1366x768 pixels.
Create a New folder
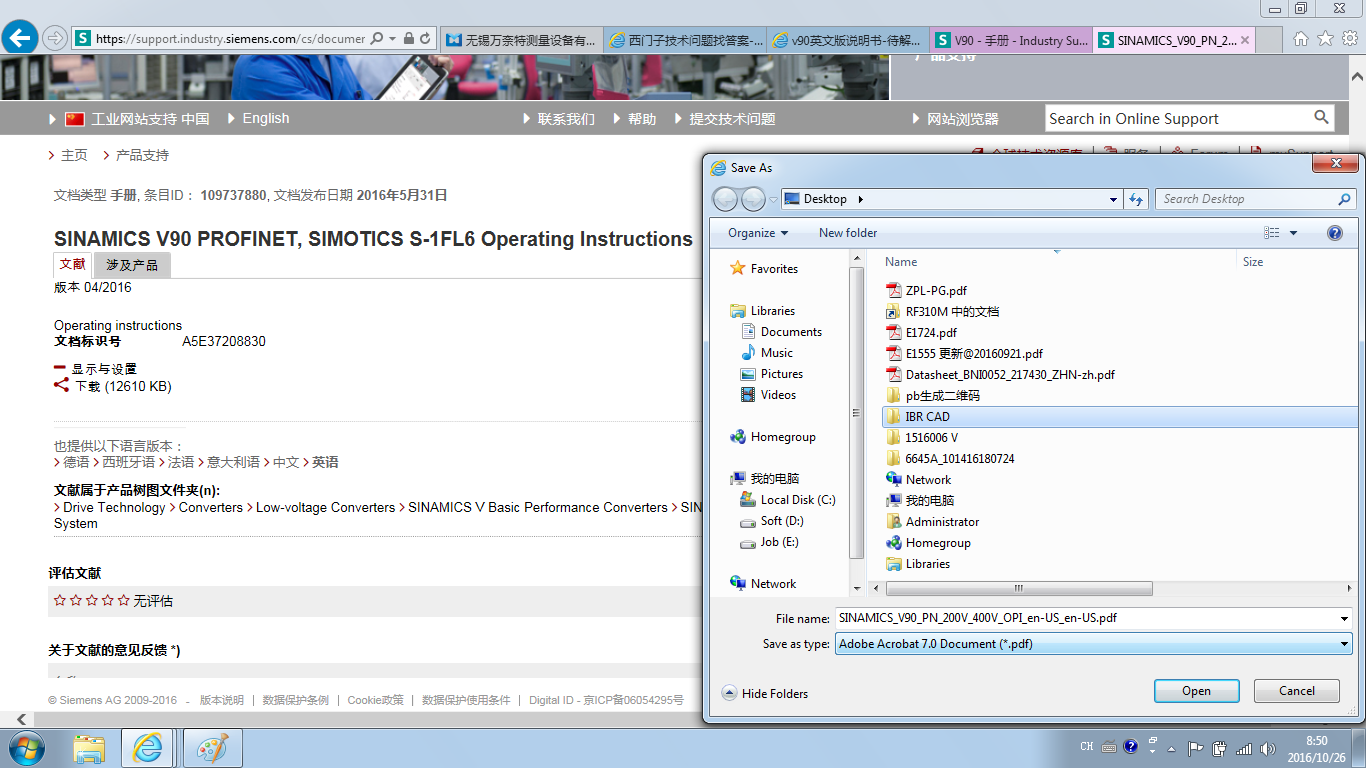[x=848, y=233]
